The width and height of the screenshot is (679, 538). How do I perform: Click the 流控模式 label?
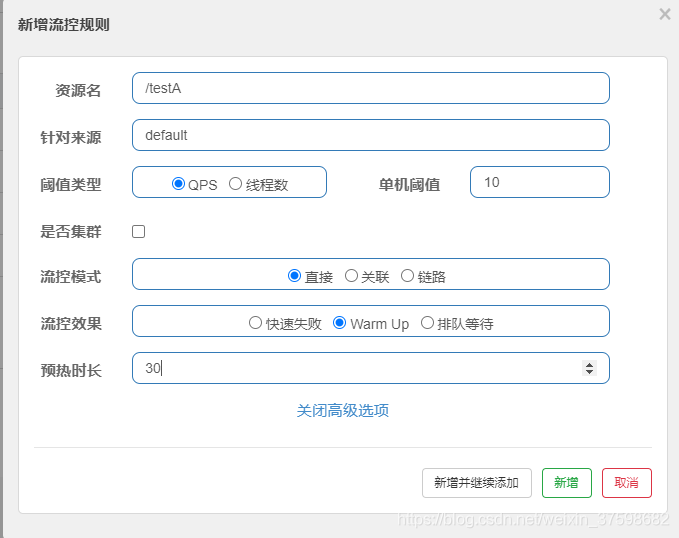pyautogui.click(x=71, y=276)
